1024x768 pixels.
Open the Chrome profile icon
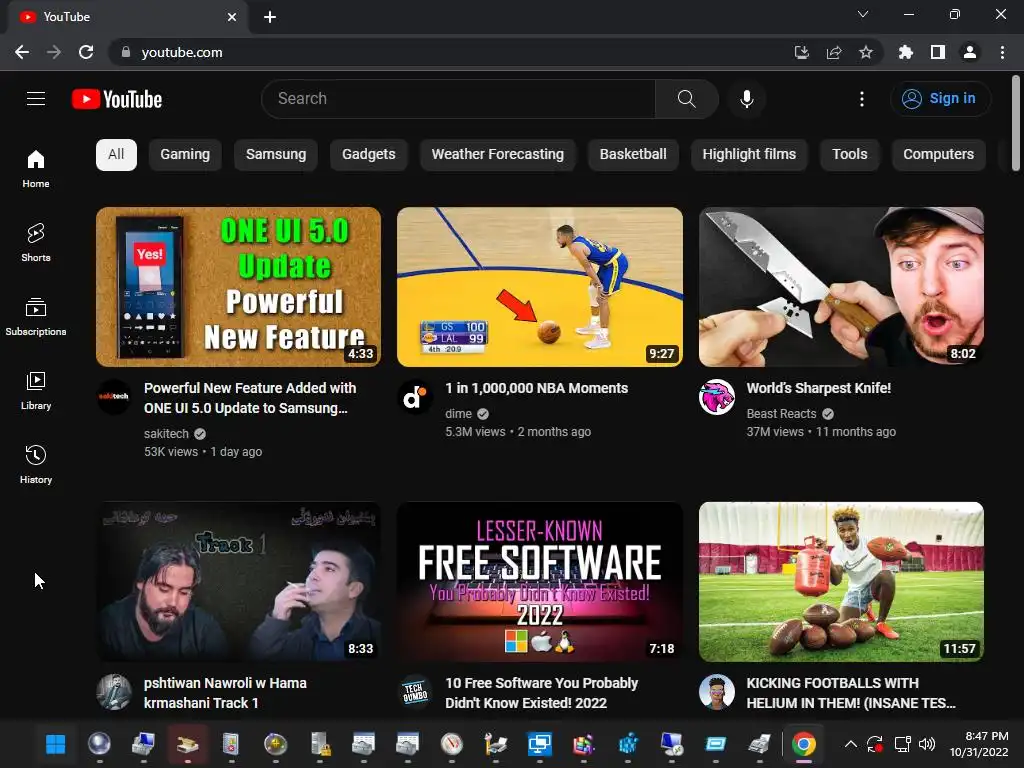click(970, 52)
